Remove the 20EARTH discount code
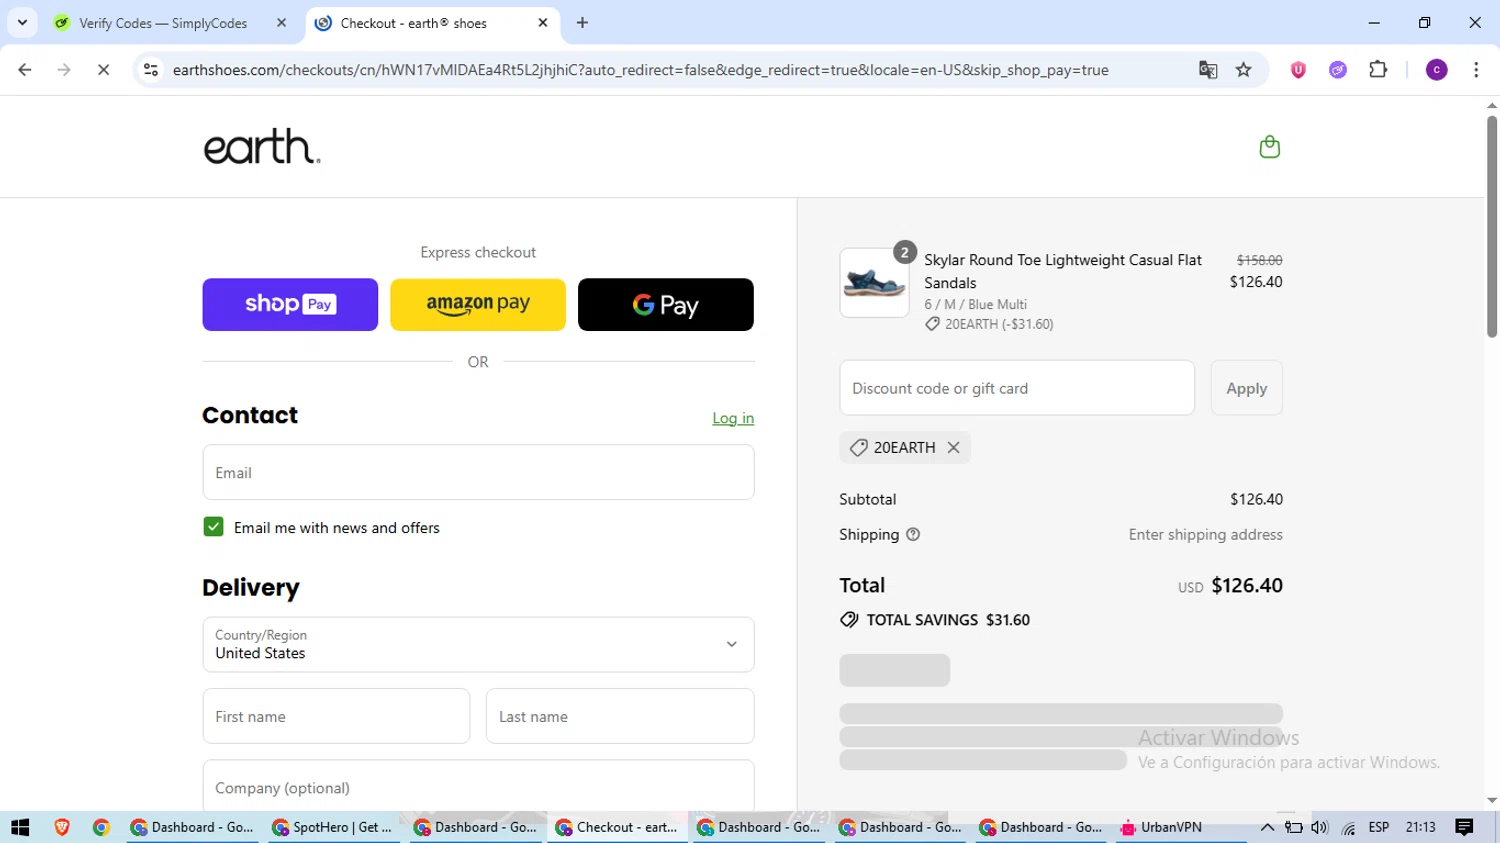Image resolution: width=1500 pixels, height=843 pixels. (x=953, y=448)
